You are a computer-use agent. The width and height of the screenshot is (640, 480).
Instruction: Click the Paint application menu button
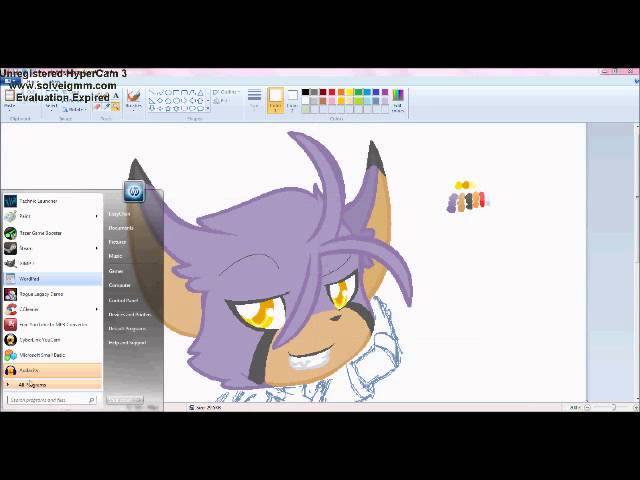8,81
